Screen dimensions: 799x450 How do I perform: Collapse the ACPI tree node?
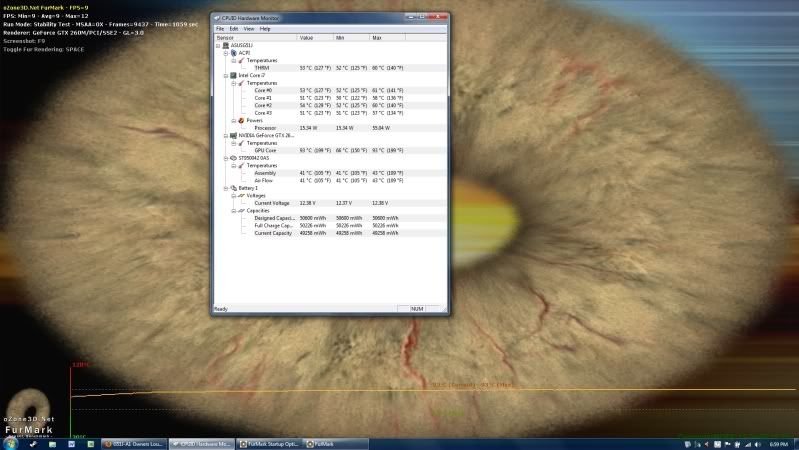pos(226,53)
